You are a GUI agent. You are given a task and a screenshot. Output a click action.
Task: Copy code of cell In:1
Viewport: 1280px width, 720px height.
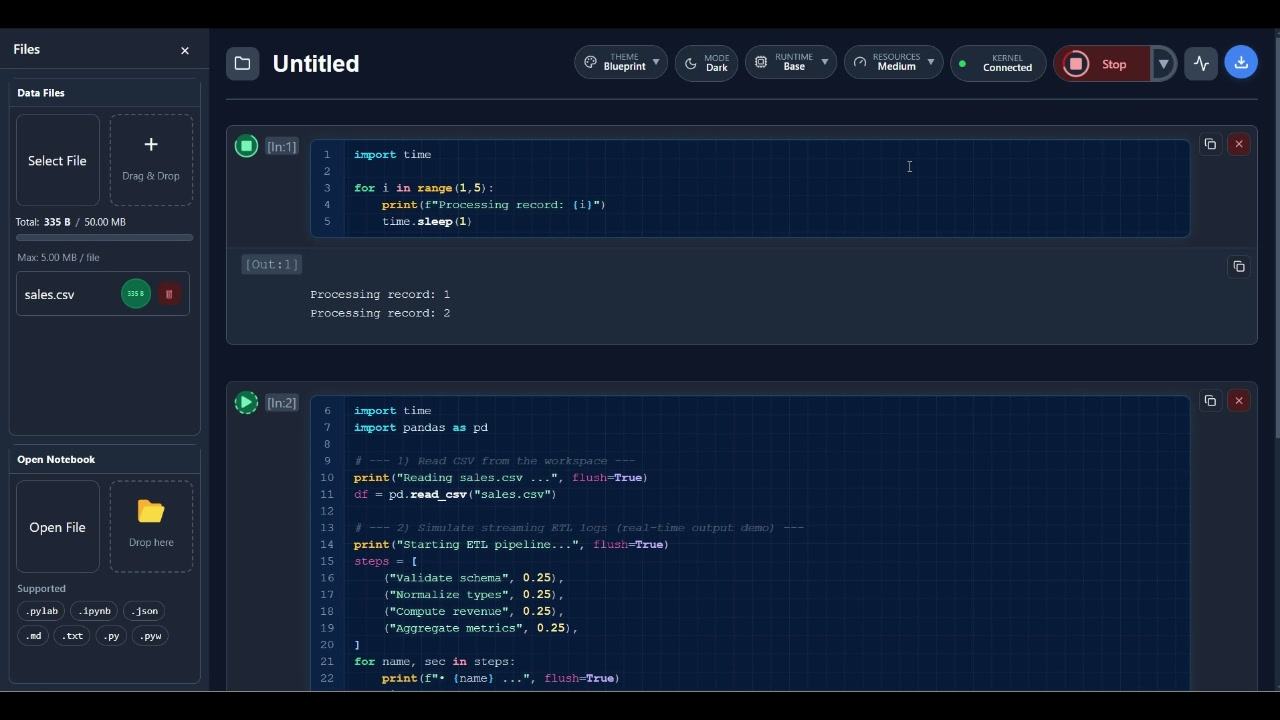pyautogui.click(x=1210, y=144)
